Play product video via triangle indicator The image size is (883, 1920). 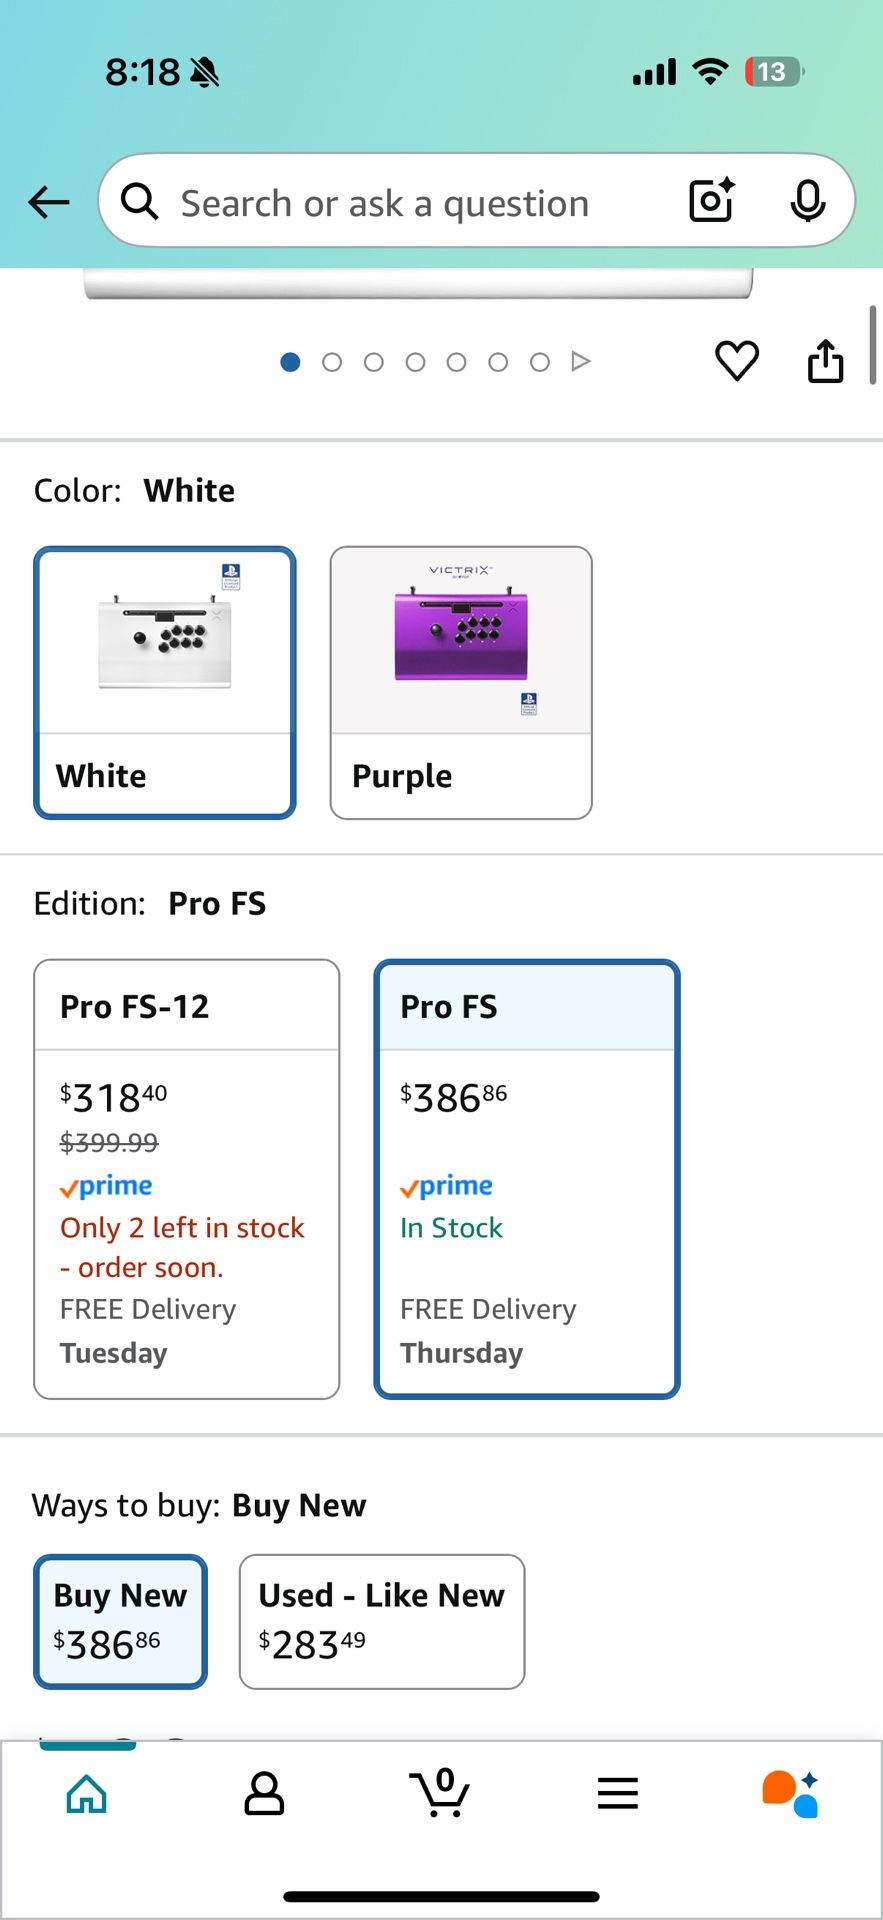tap(581, 361)
